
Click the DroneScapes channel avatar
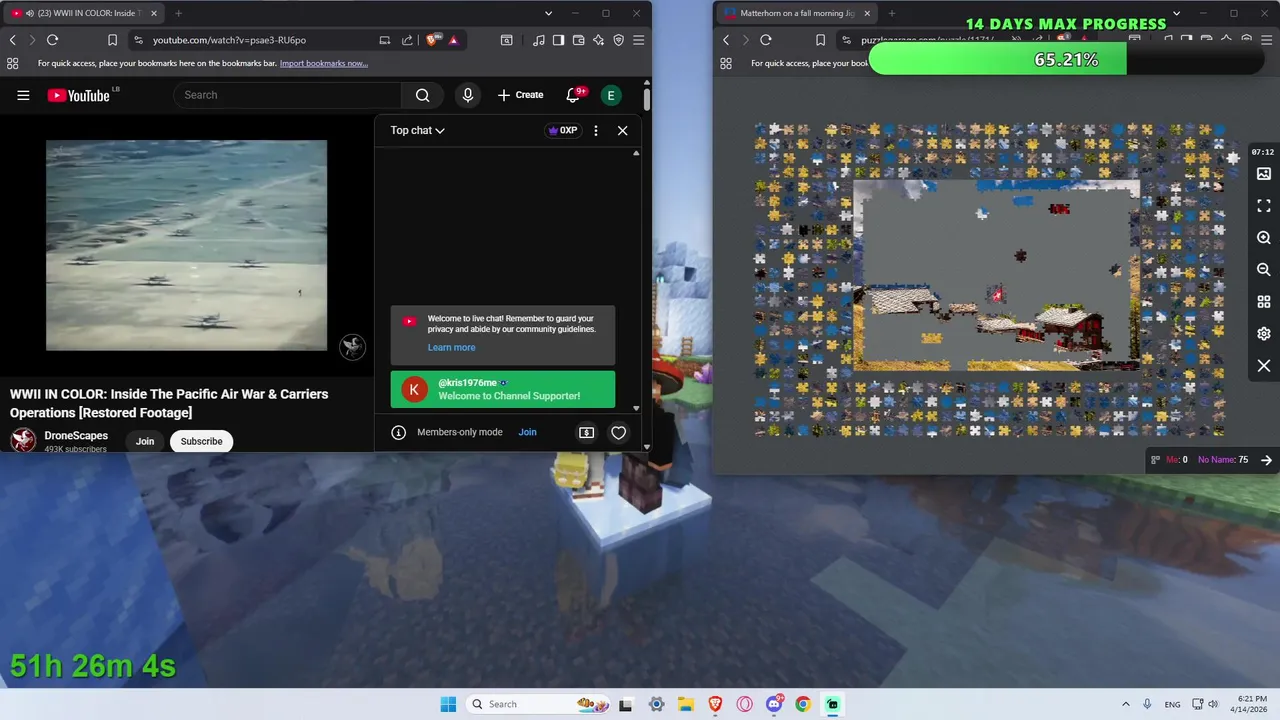tap(23, 440)
